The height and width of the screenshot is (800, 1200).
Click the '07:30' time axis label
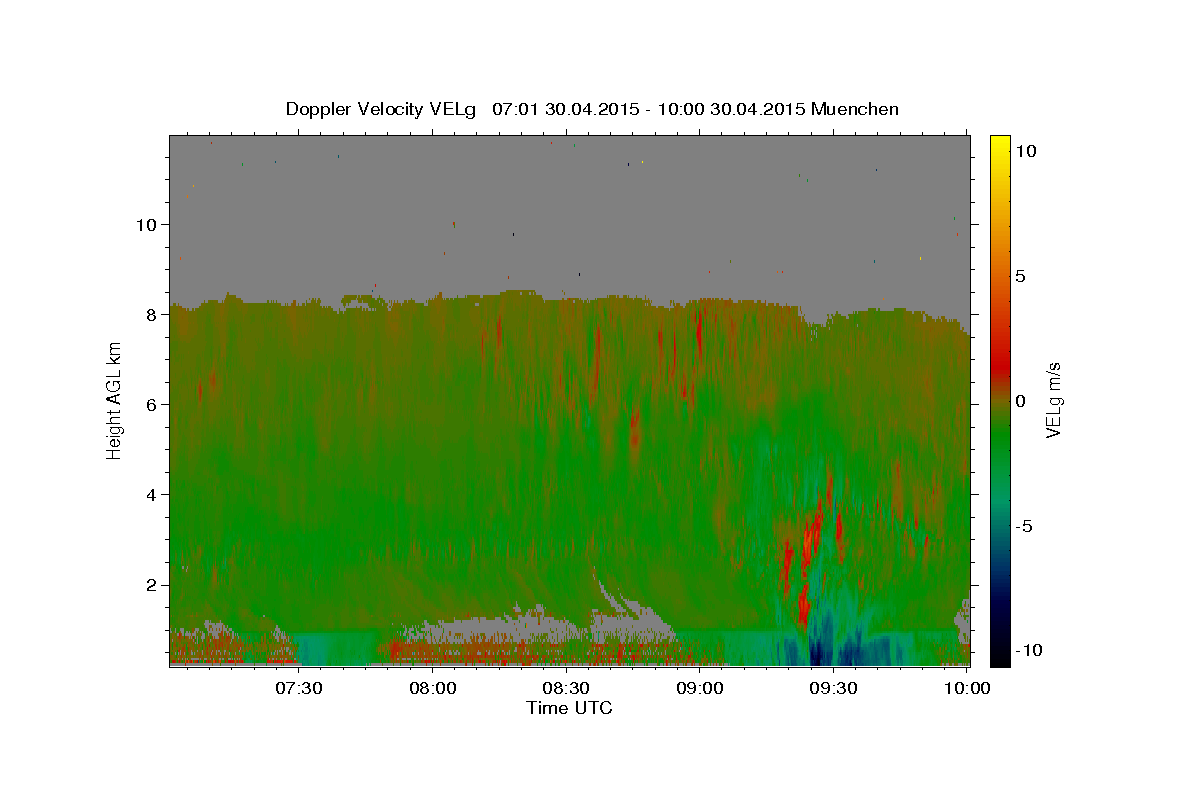298,688
